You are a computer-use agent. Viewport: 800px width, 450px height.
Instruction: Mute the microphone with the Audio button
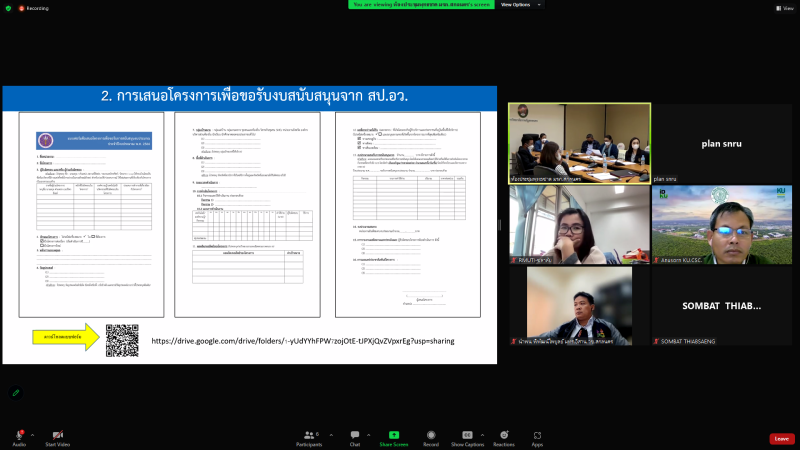(x=18, y=436)
